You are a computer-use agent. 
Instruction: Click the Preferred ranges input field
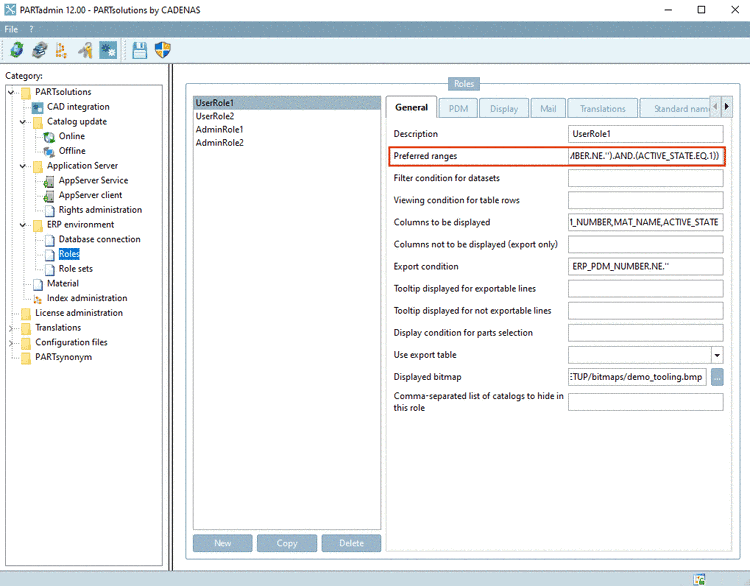[646, 156]
